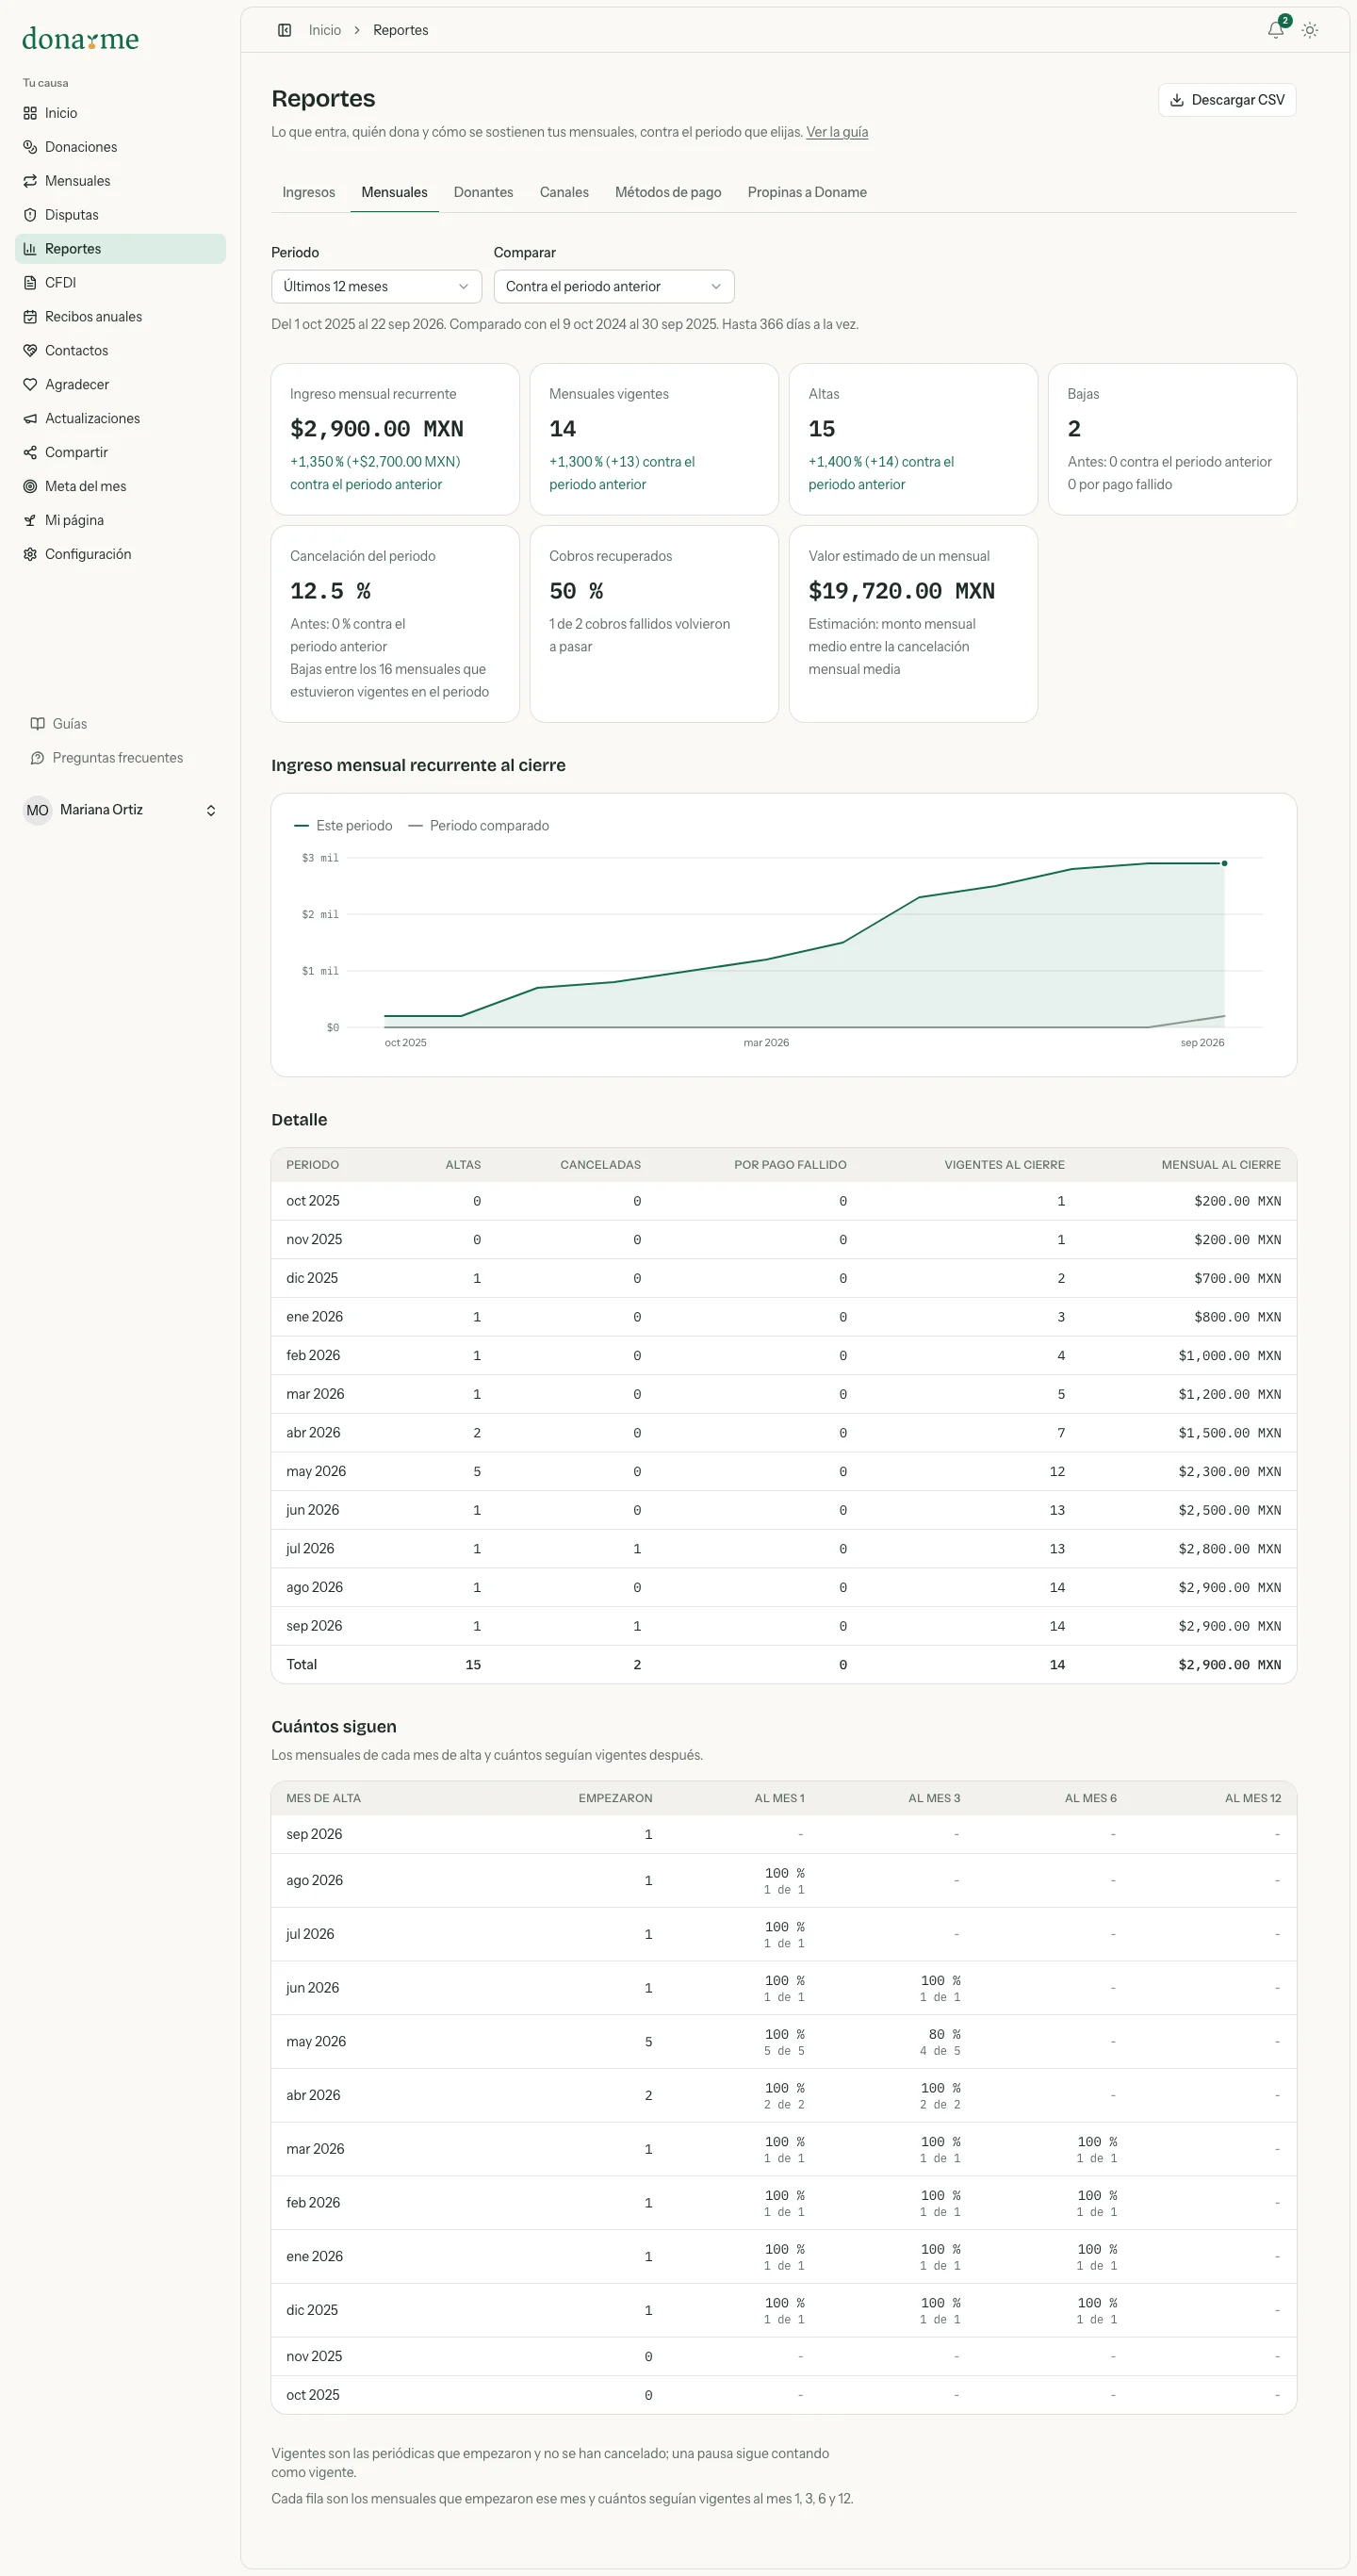1357x2576 pixels.
Task: Collapse sidebar using panel icon
Action: (284, 30)
